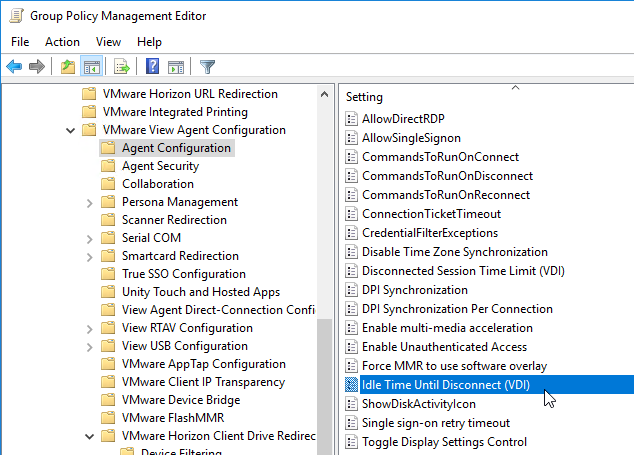Open the File menu
634x455 pixels.
tap(20, 42)
